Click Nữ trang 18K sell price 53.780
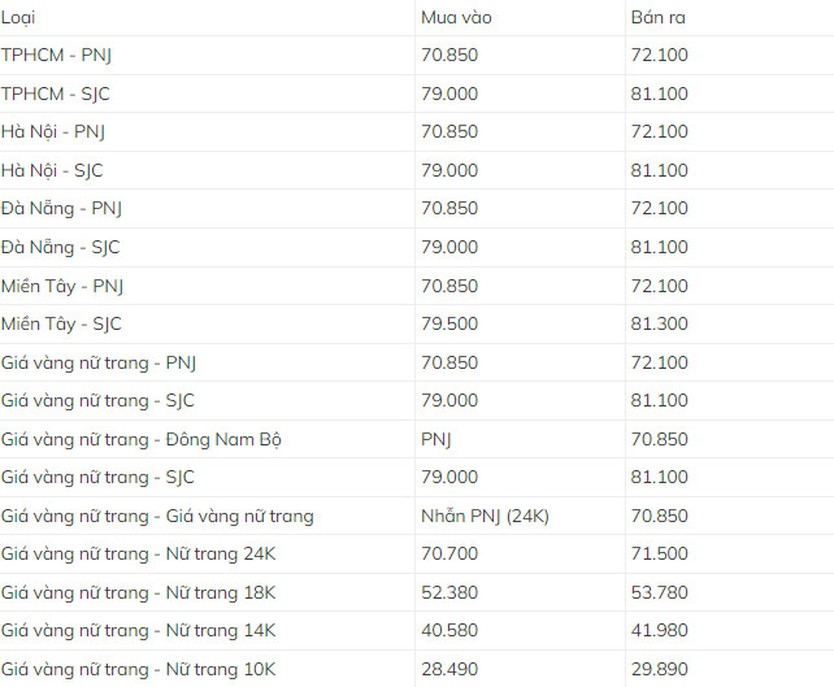 tap(660, 592)
